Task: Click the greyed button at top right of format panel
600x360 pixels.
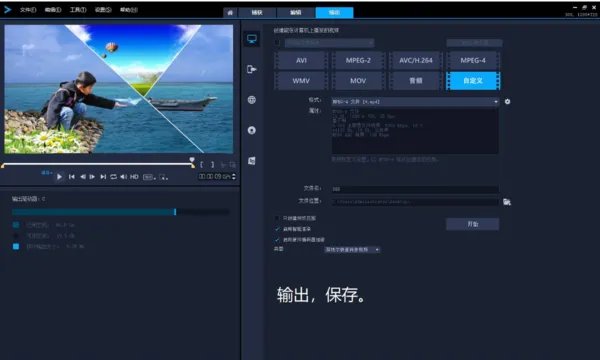Action: click(474, 43)
